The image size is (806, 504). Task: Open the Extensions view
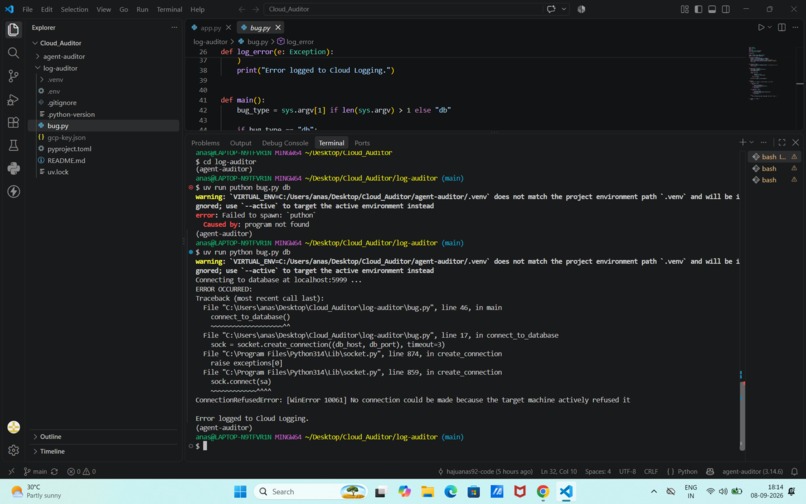(13, 122)
